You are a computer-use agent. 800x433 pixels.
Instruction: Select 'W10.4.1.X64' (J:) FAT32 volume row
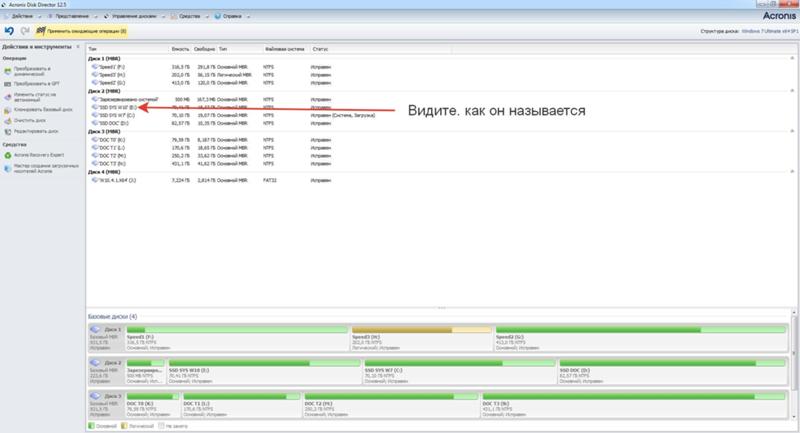pyautogui.click(x=441, y=180)
